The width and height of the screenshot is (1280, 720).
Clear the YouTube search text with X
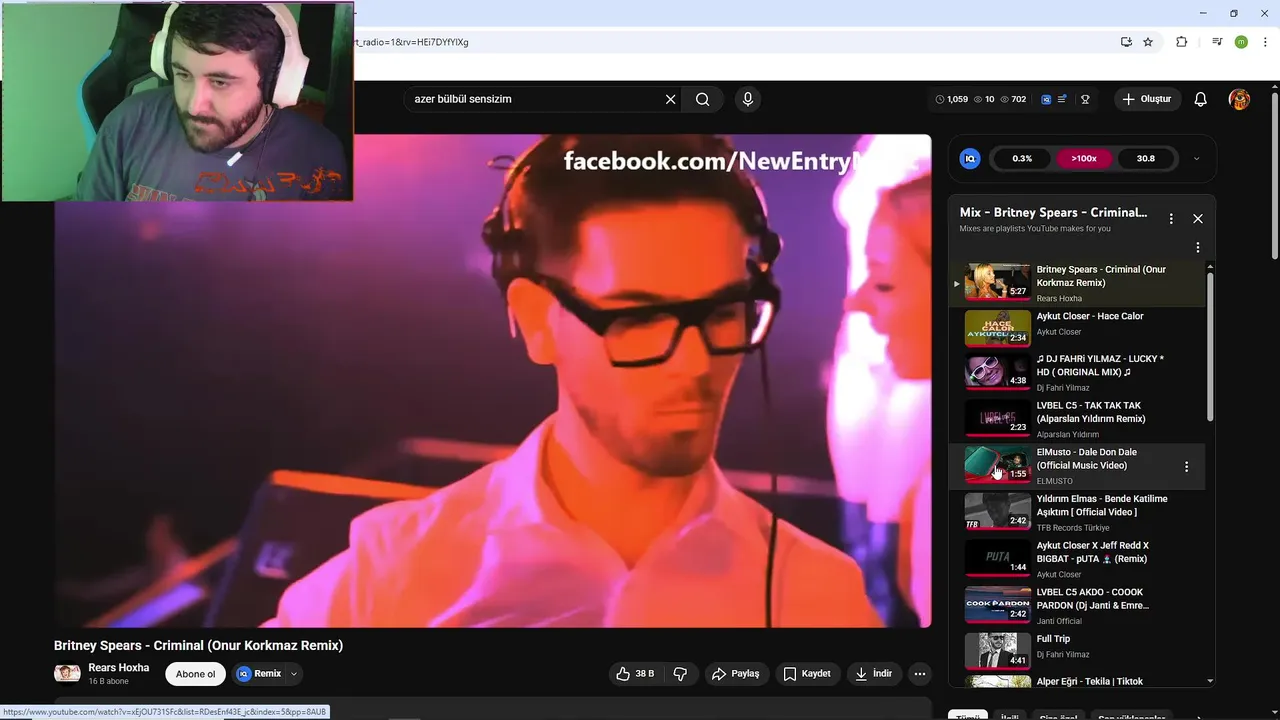671,99
